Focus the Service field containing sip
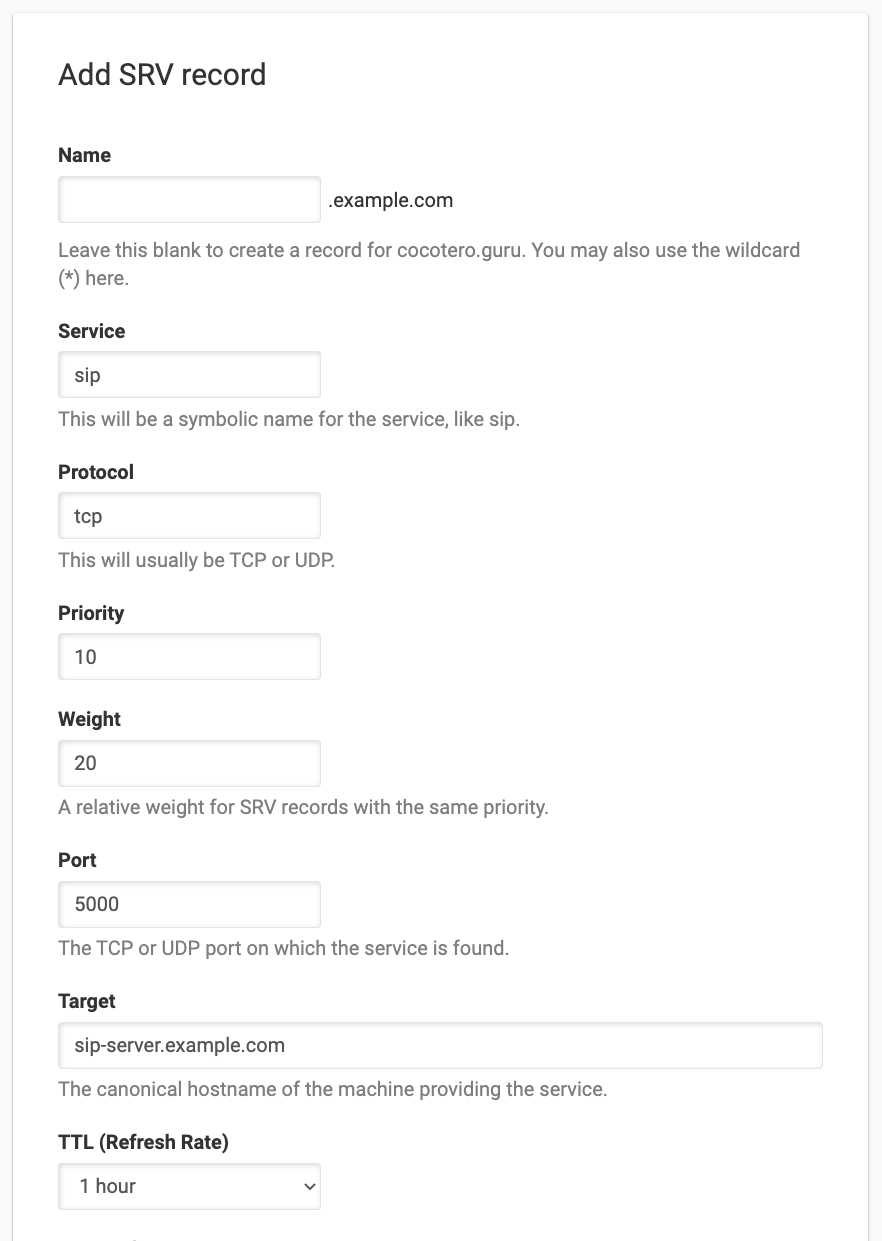 tap(189, 375)
